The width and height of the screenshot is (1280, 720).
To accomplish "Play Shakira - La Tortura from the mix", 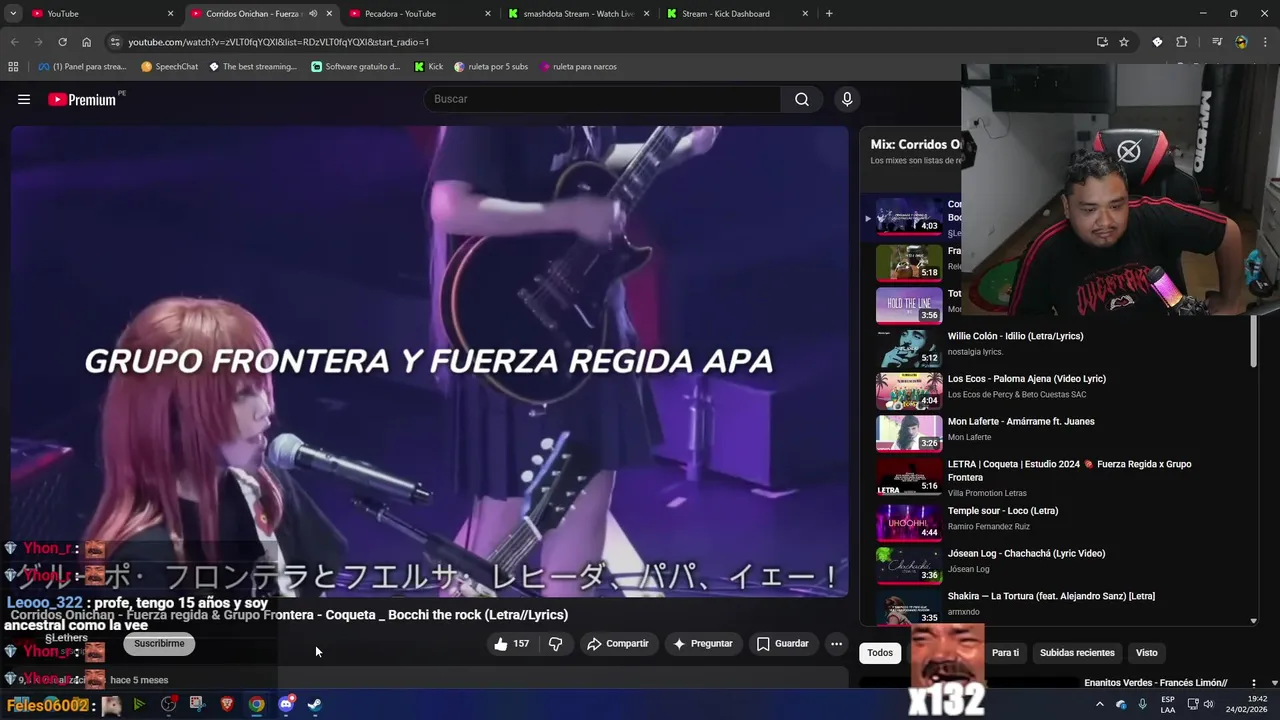I will [1060, 605].
